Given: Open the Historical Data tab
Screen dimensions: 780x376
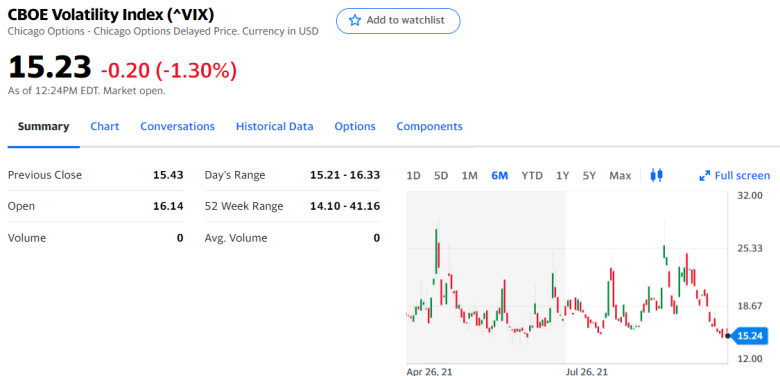Looking at the screenshot, I should point(275,126).
